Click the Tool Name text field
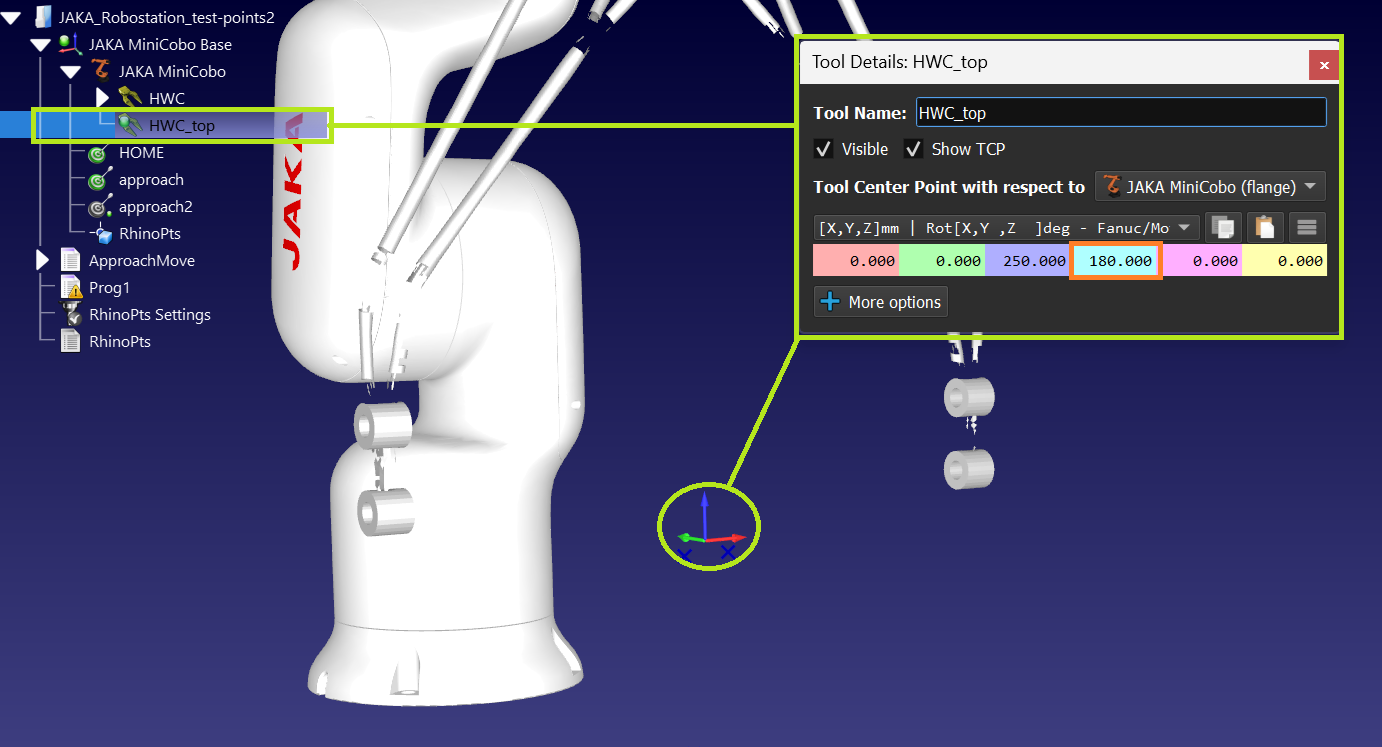 (1120, 113)
